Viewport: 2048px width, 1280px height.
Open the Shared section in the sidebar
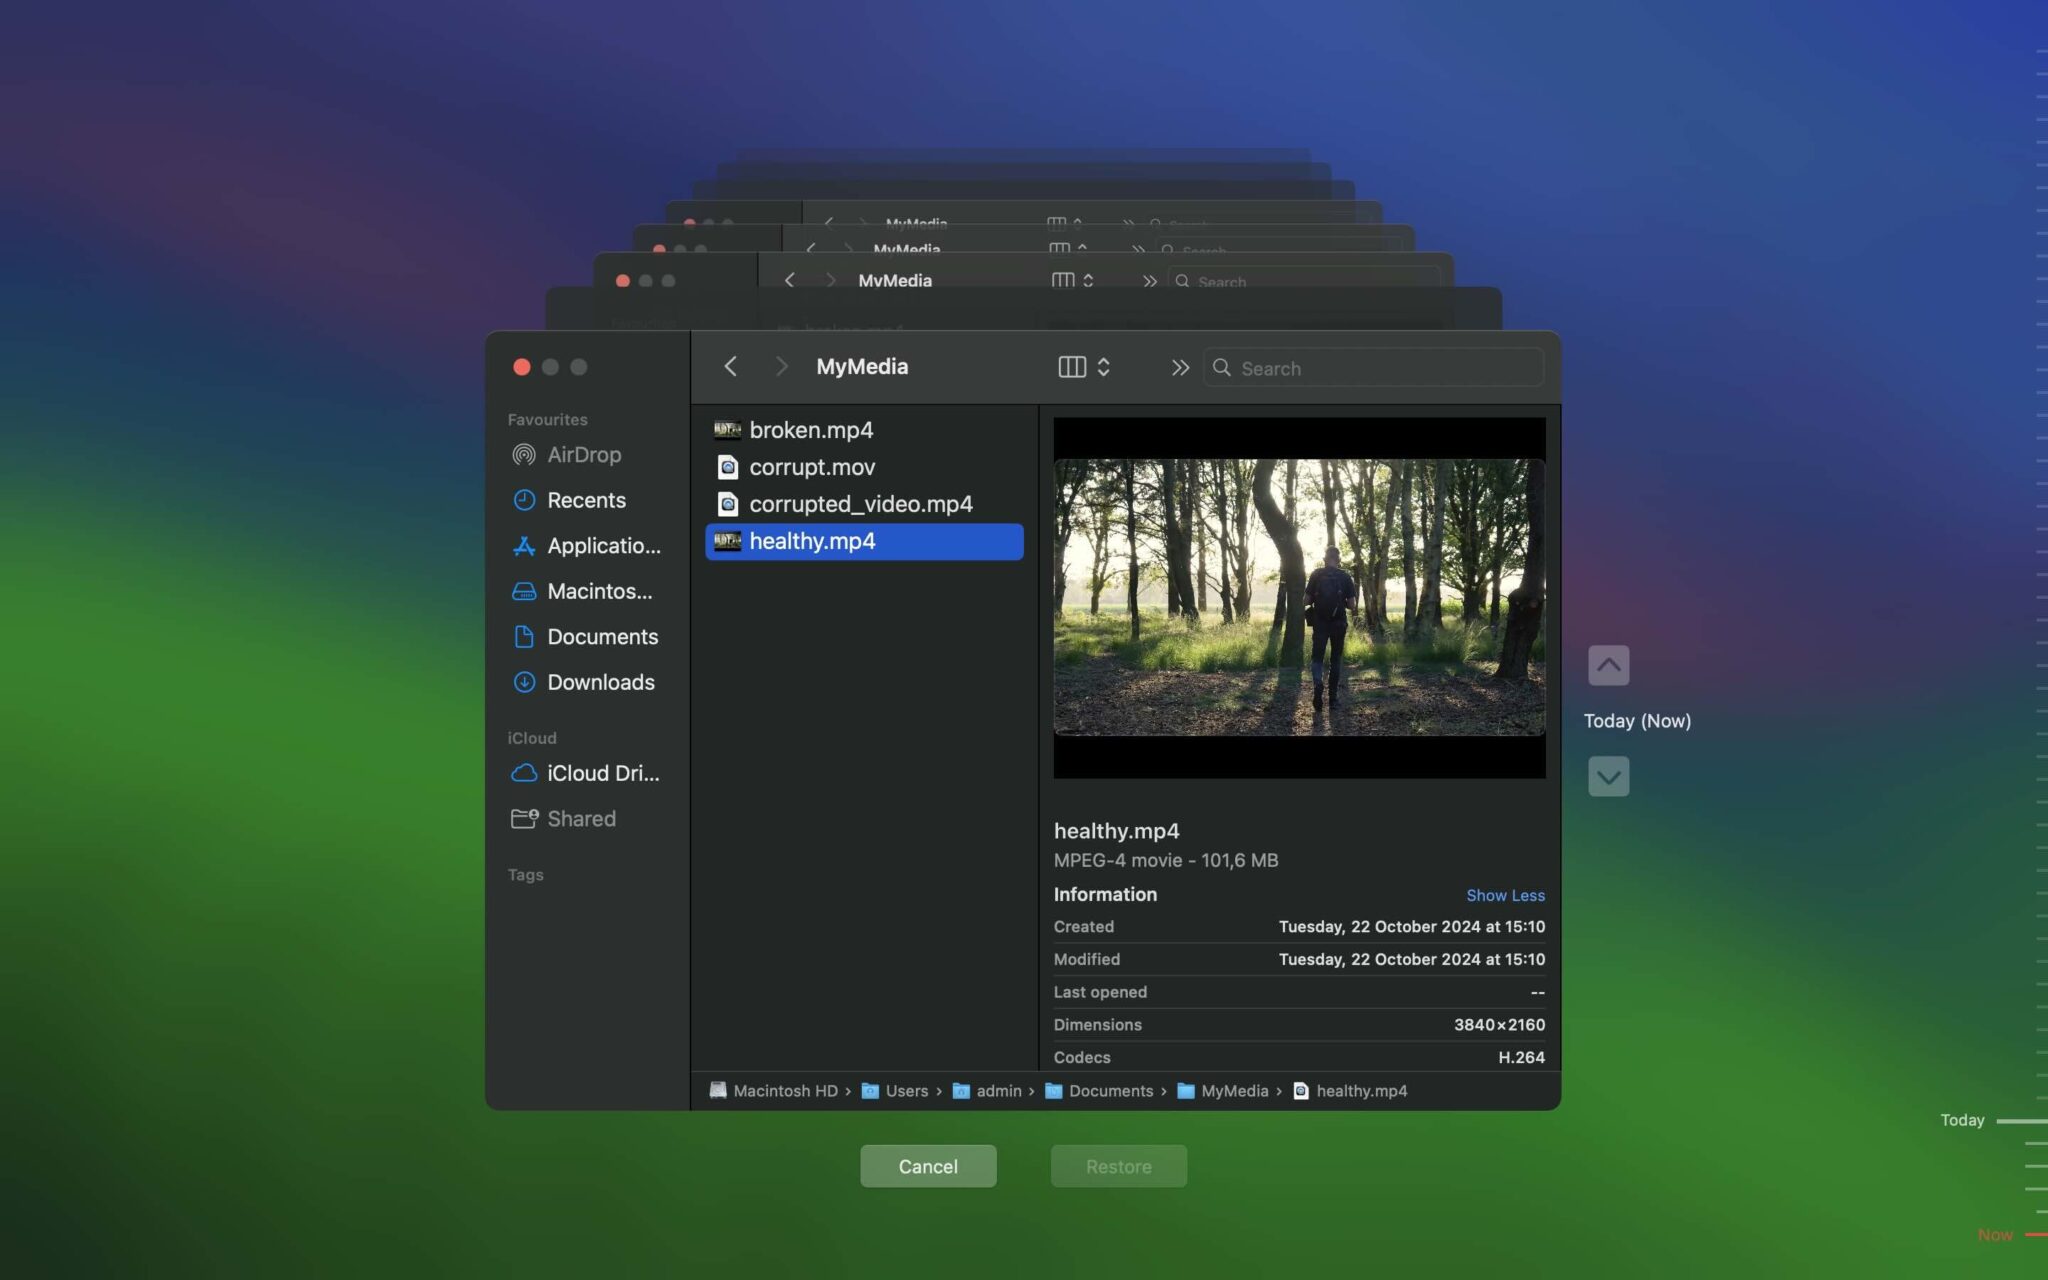[x=580, y=818]
